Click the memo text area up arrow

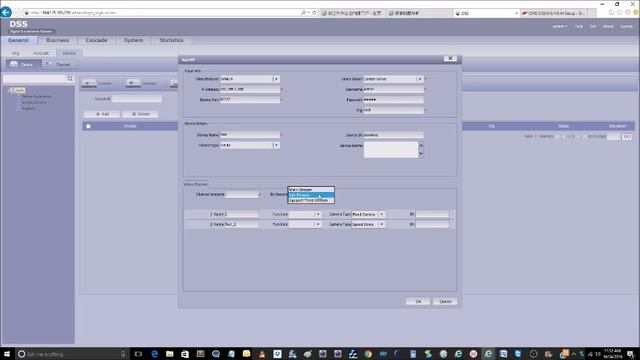[421, 146]
